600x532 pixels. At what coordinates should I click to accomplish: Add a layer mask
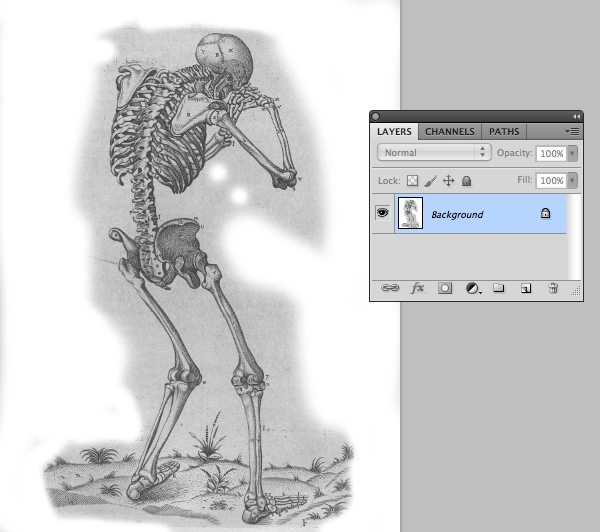(445, 288)
